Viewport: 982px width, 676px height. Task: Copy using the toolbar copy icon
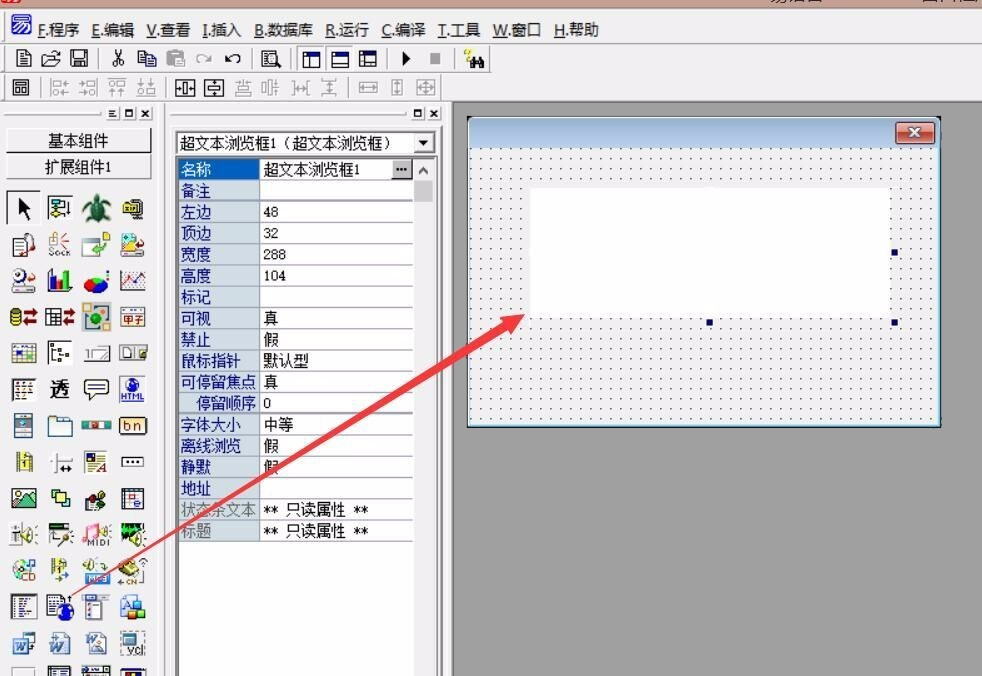[x=147, y=58]
